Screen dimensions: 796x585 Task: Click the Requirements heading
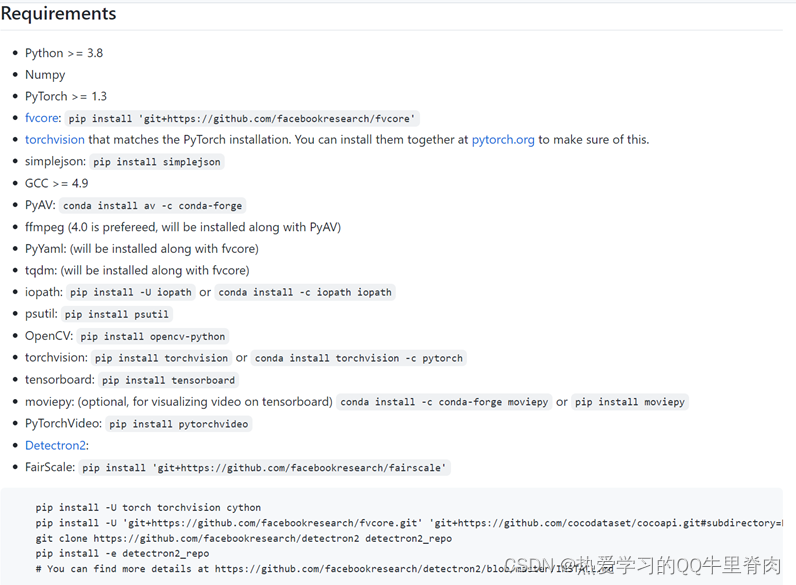point(58,13)
